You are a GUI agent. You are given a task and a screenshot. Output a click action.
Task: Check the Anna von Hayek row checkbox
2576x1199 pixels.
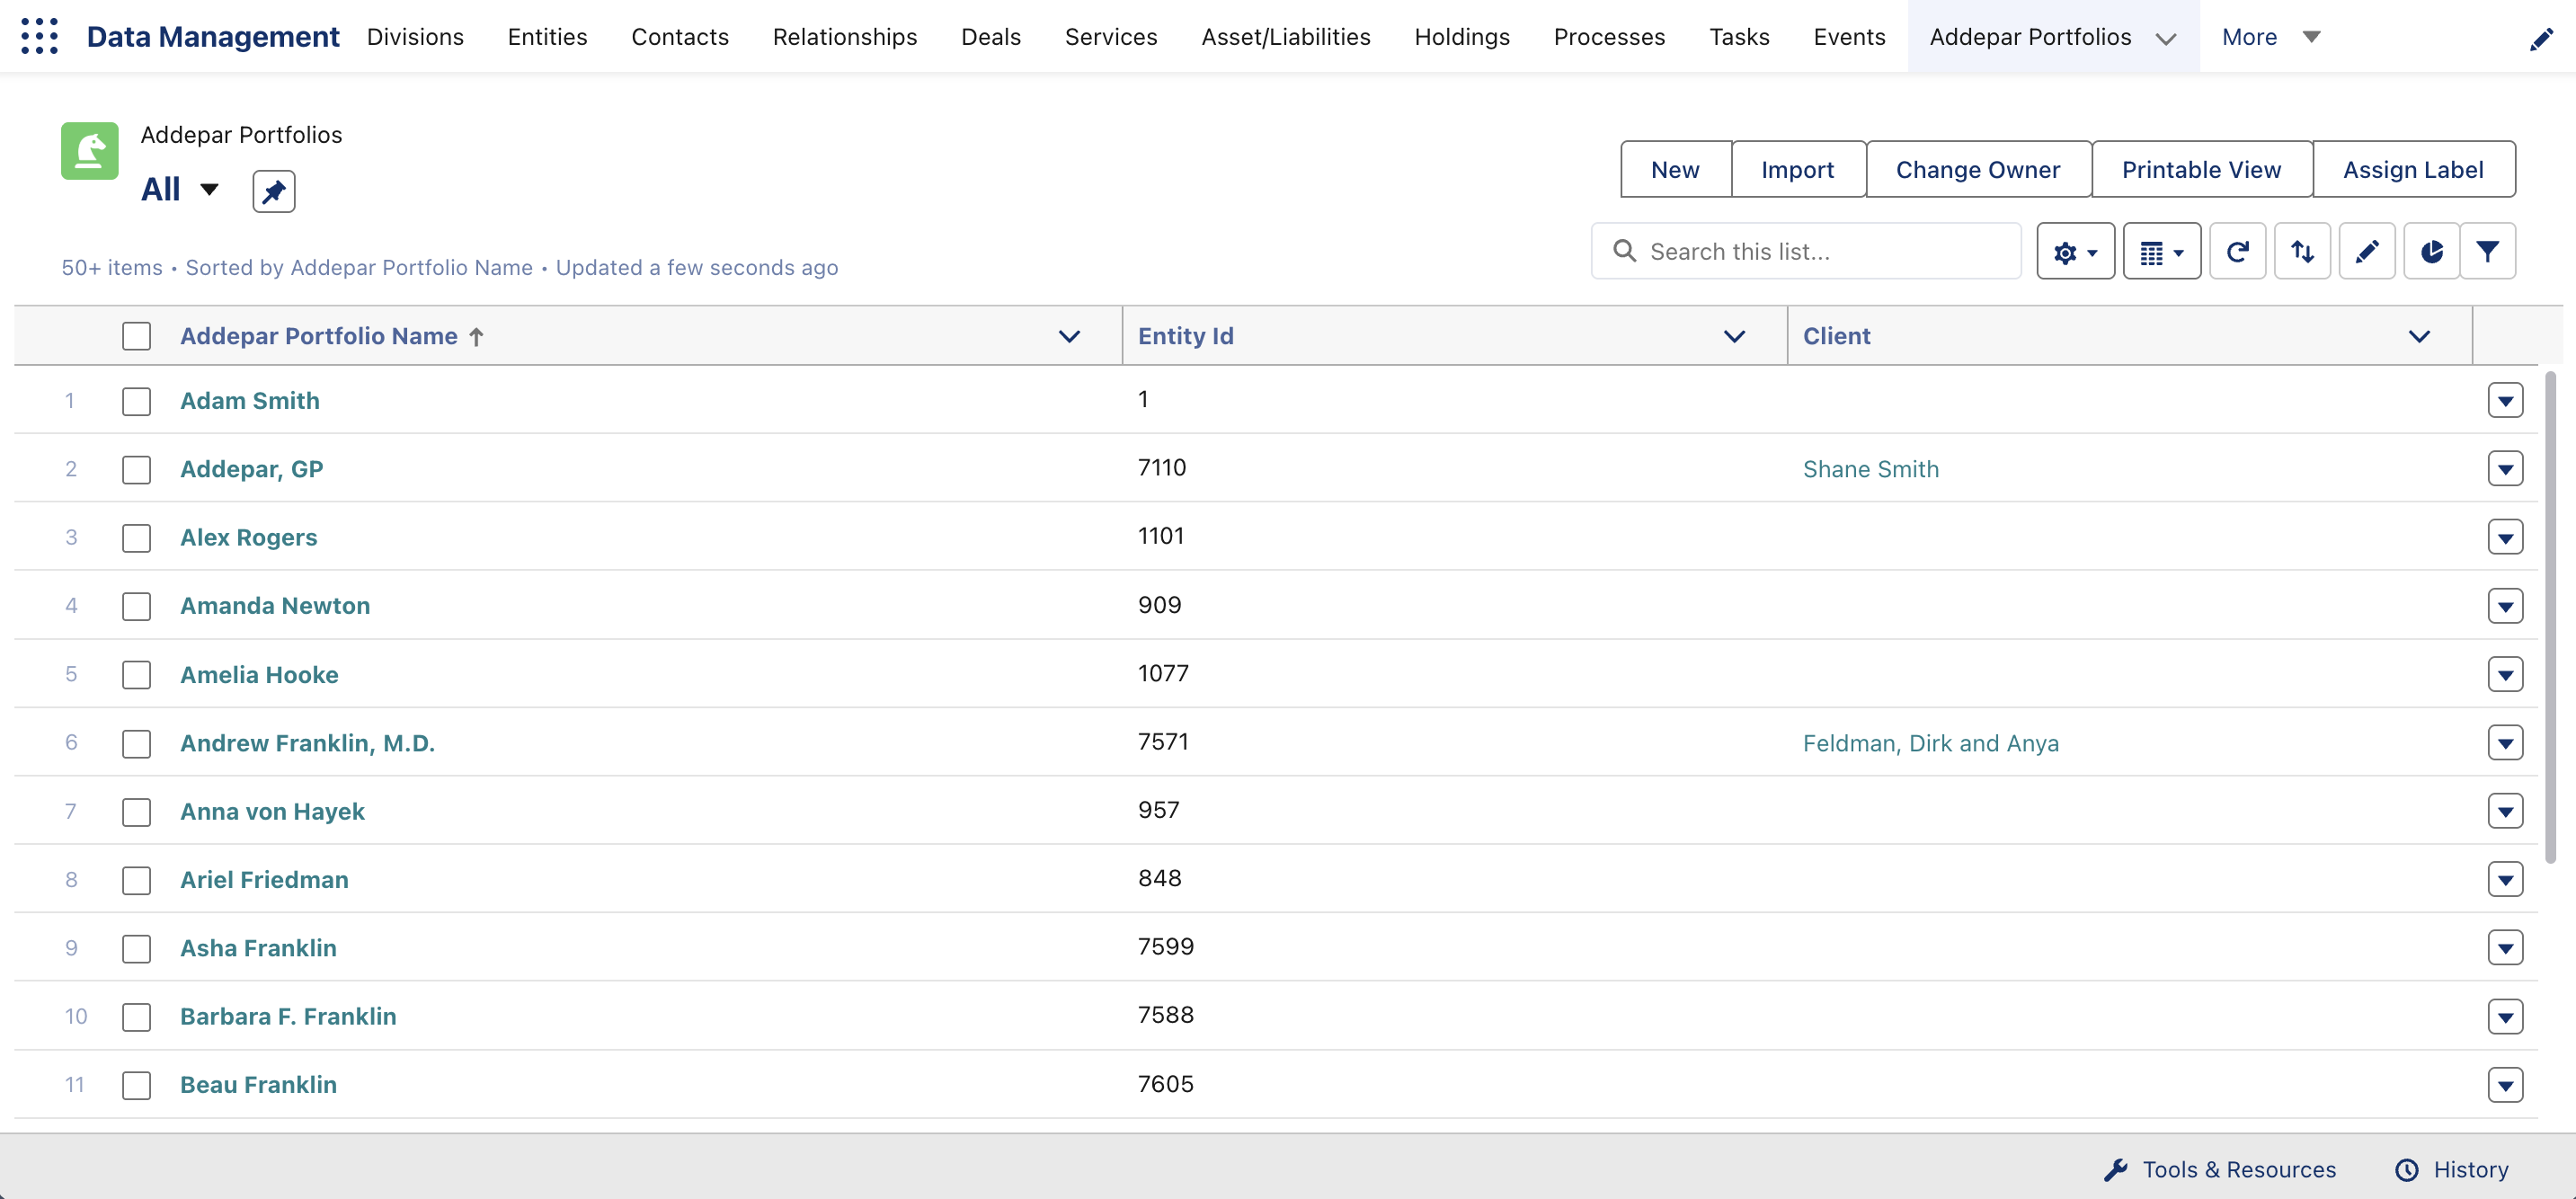[137, 812]
